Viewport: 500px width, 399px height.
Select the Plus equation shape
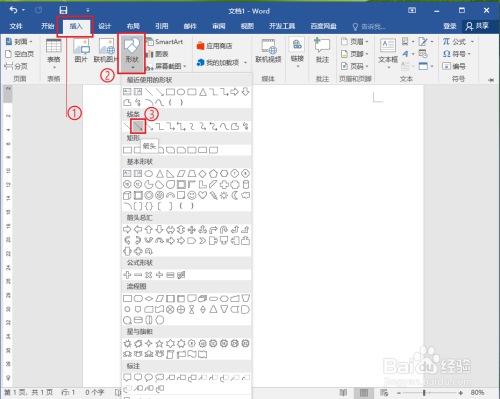127,275
